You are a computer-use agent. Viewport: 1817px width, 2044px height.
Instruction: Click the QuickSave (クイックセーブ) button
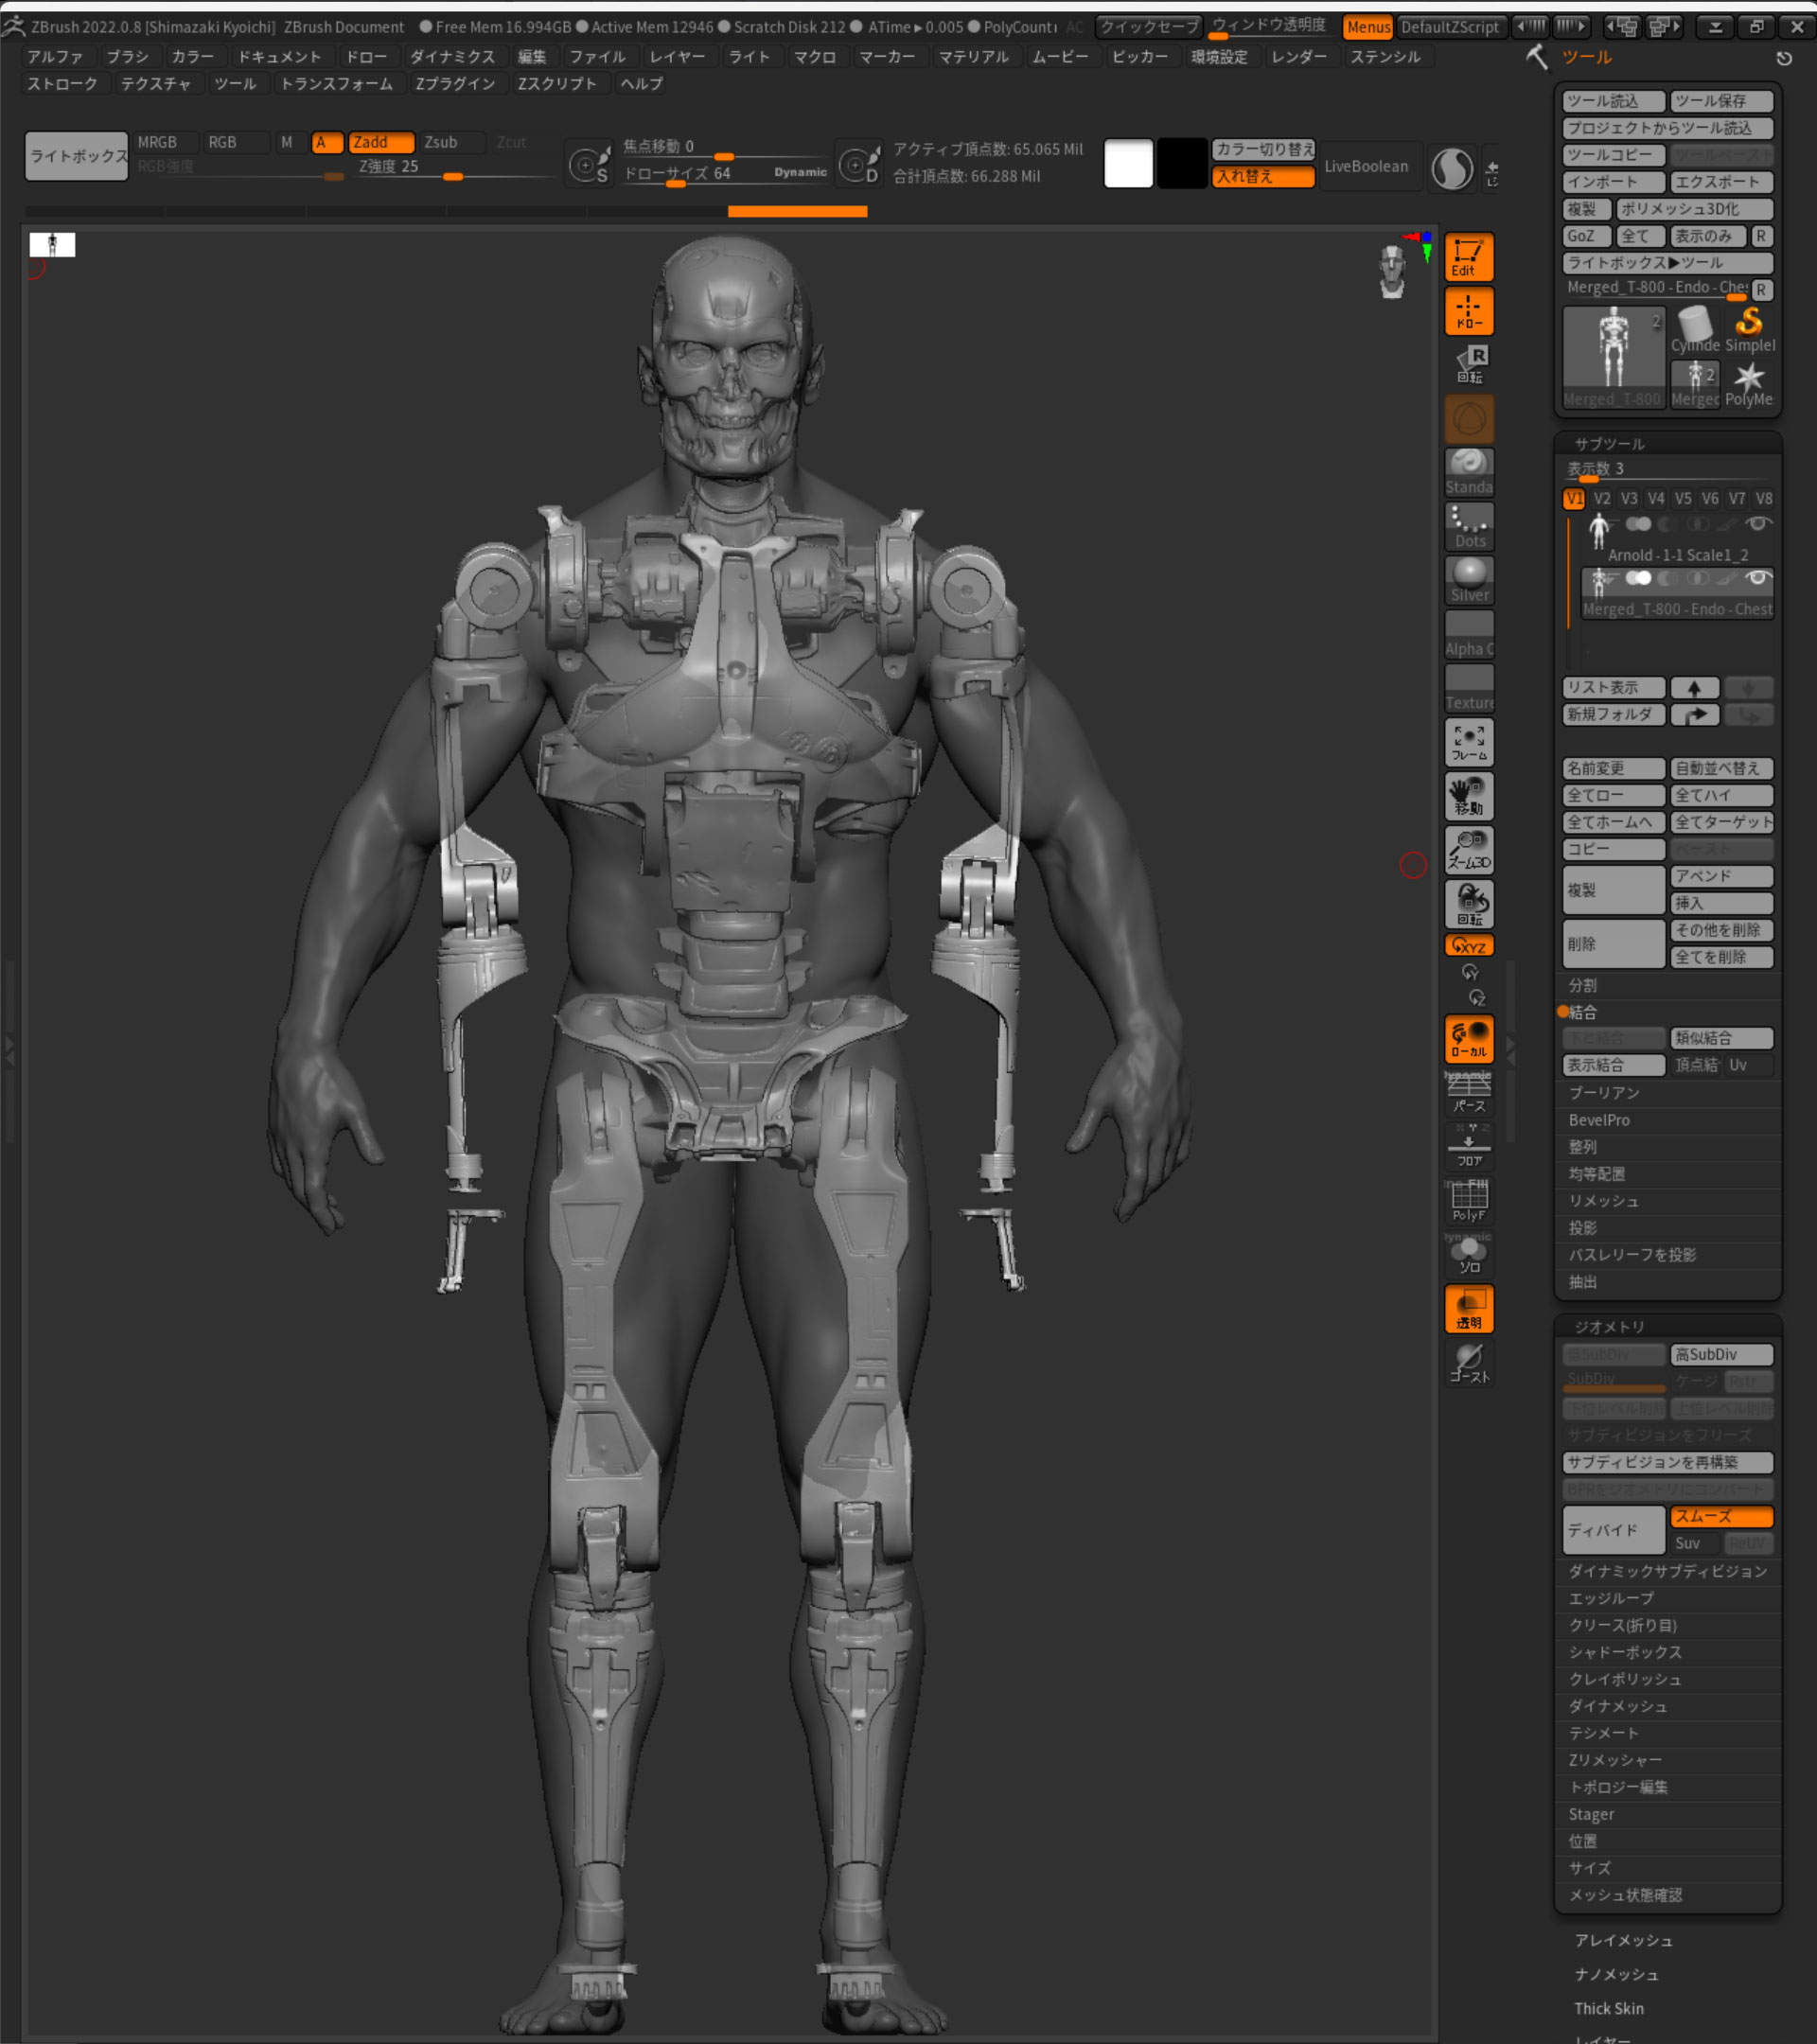pos(1148,27)
